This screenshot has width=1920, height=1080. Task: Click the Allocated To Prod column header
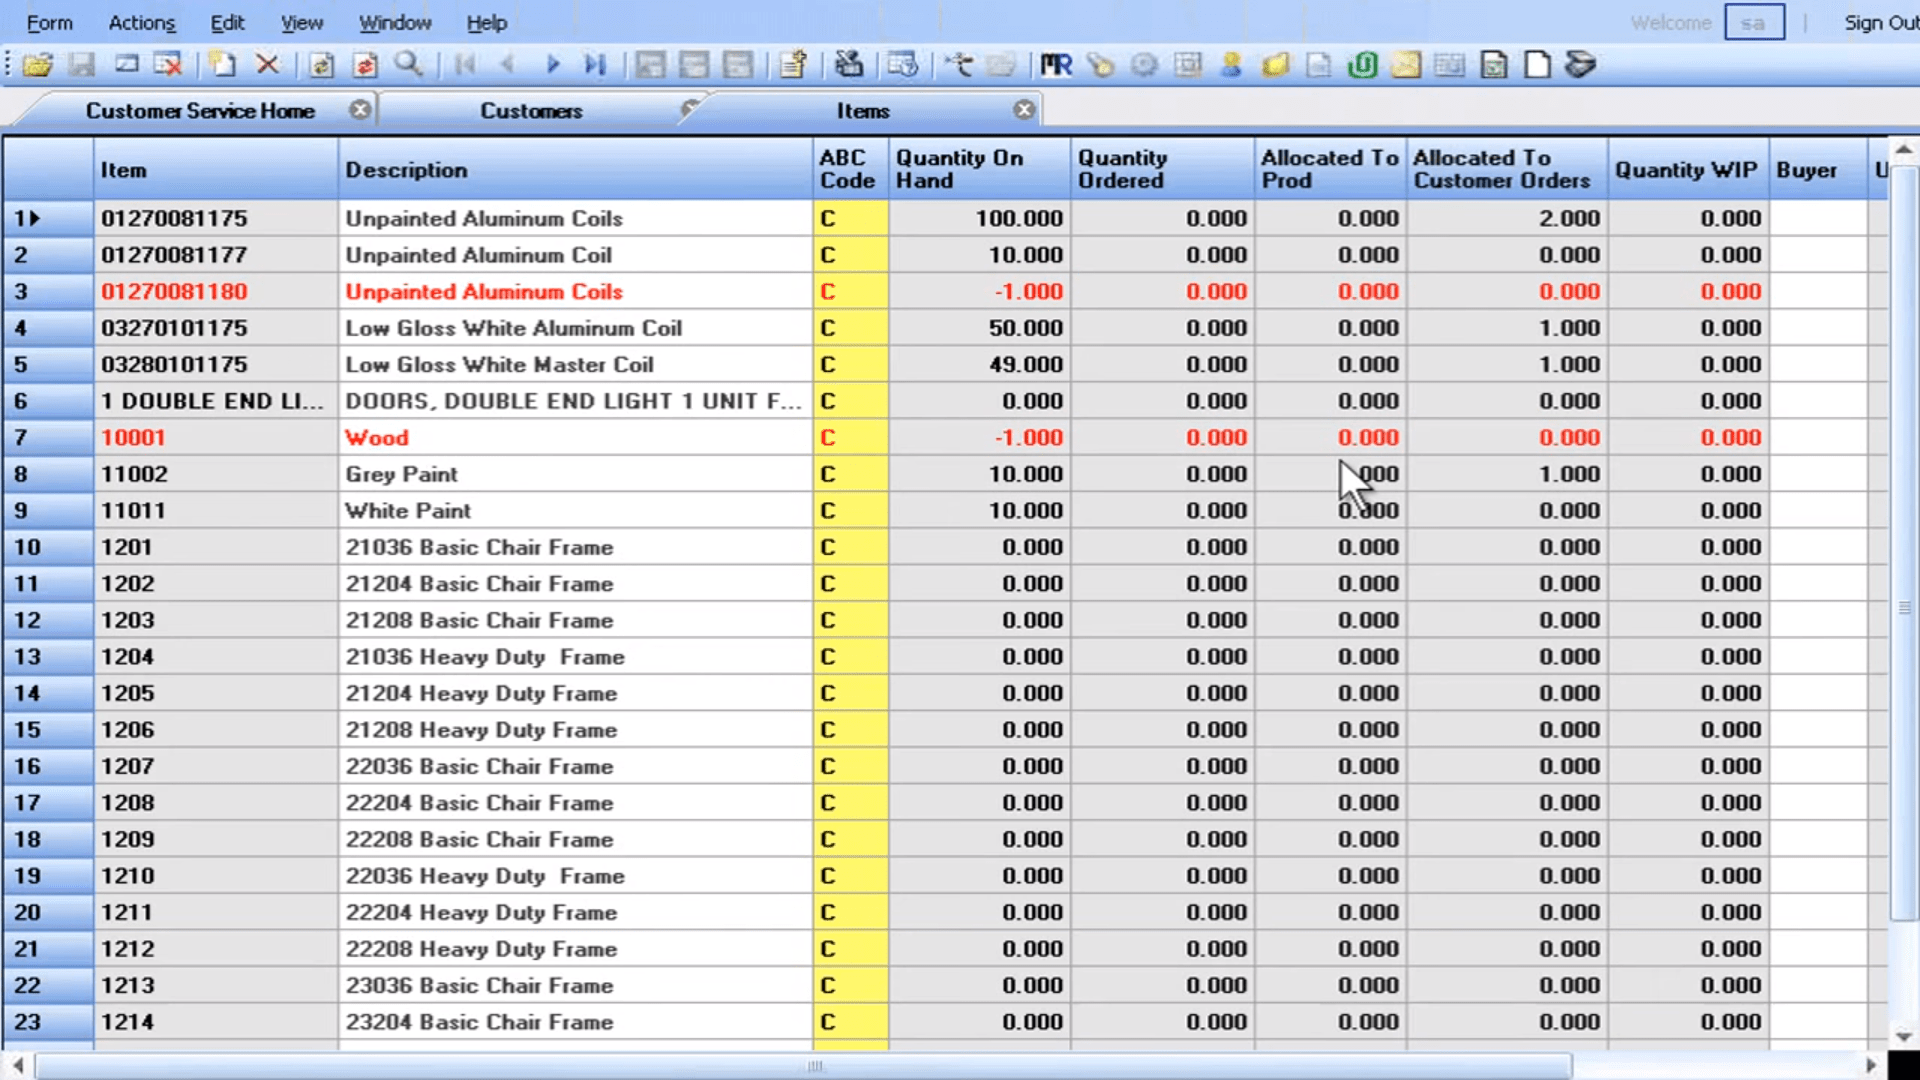click(x=1330, y=170)
